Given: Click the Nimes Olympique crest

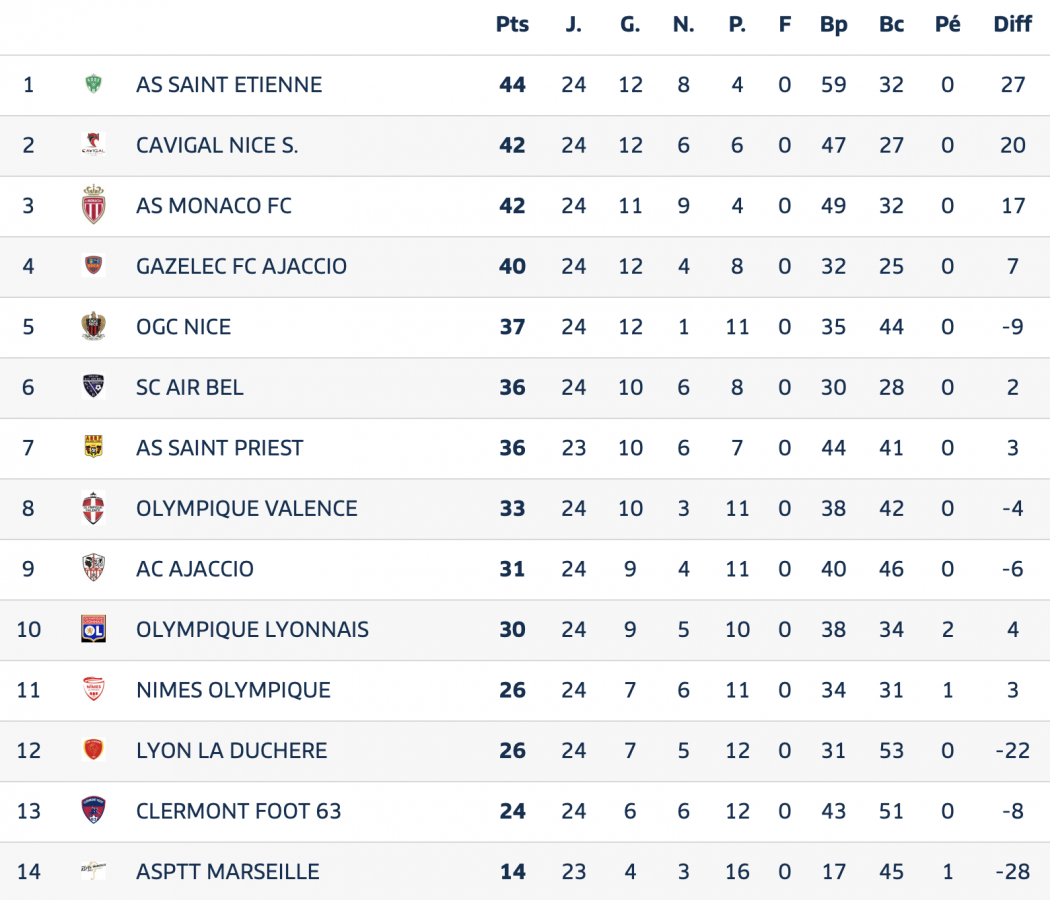Looking at the screenshot, I should tap(93, 690).
